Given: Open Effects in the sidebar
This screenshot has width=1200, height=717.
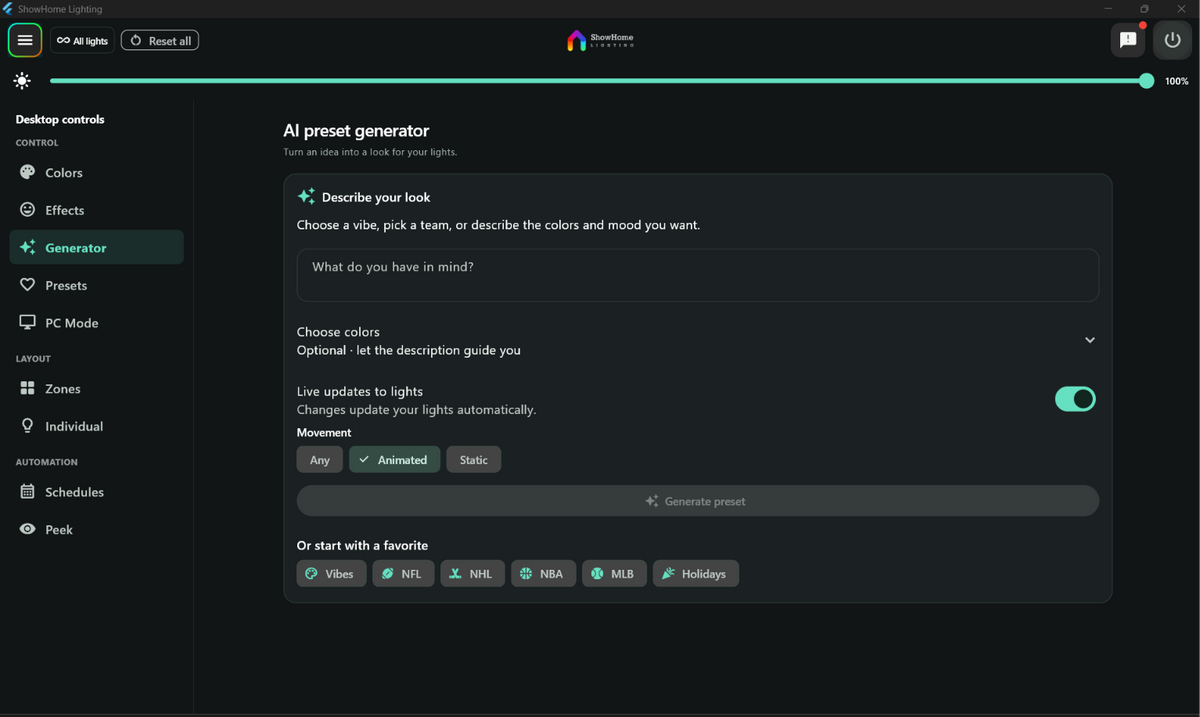Looking at the screenshot, I should click(96, 210).
